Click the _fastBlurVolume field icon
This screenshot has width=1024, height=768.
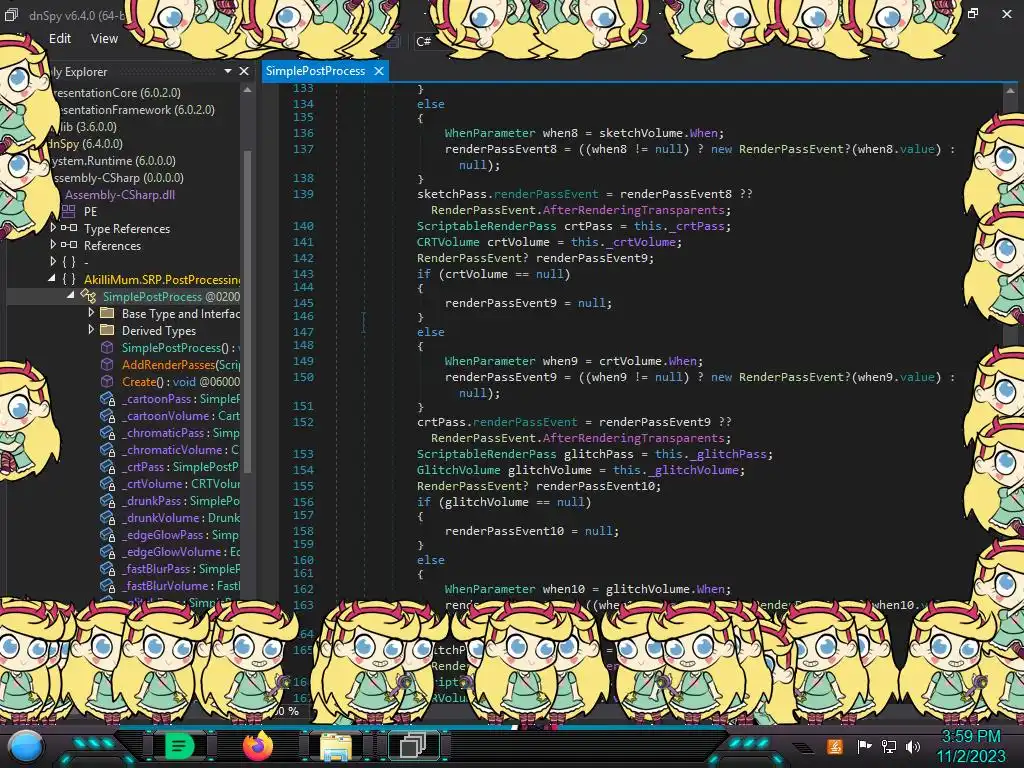click(x=107, y=586)
